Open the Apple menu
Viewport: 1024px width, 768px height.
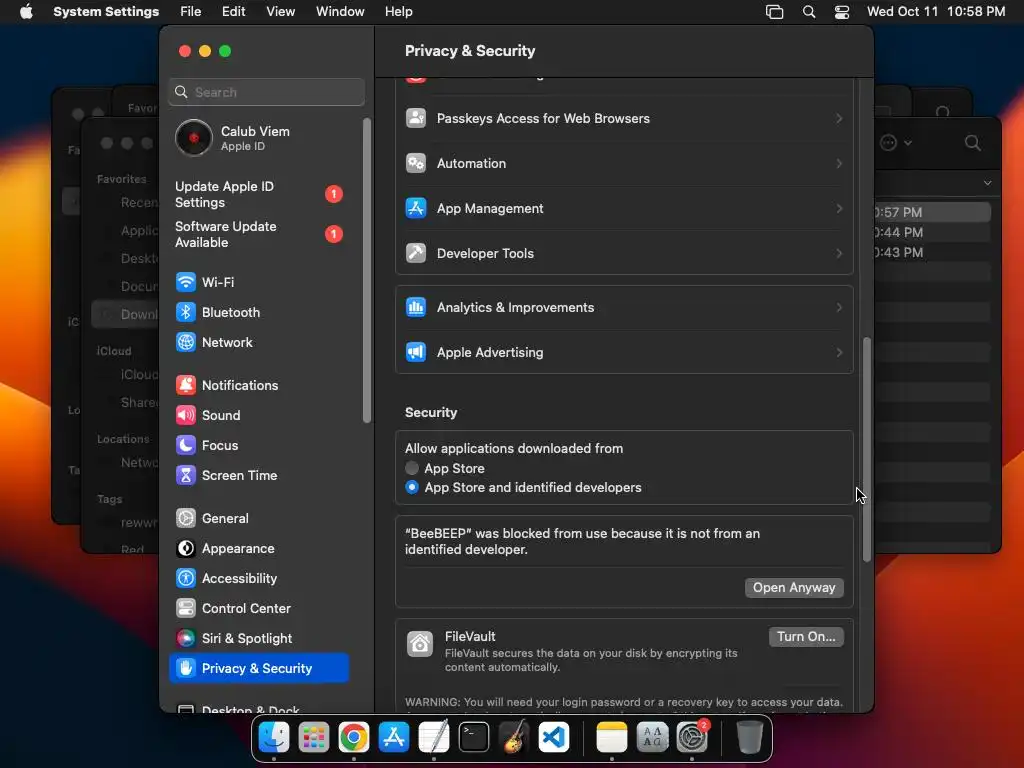[x=26, y=12]
